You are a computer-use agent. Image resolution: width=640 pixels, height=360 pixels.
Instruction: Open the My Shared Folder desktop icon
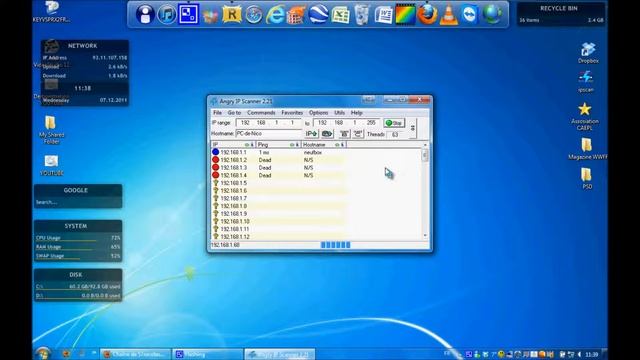51,130
